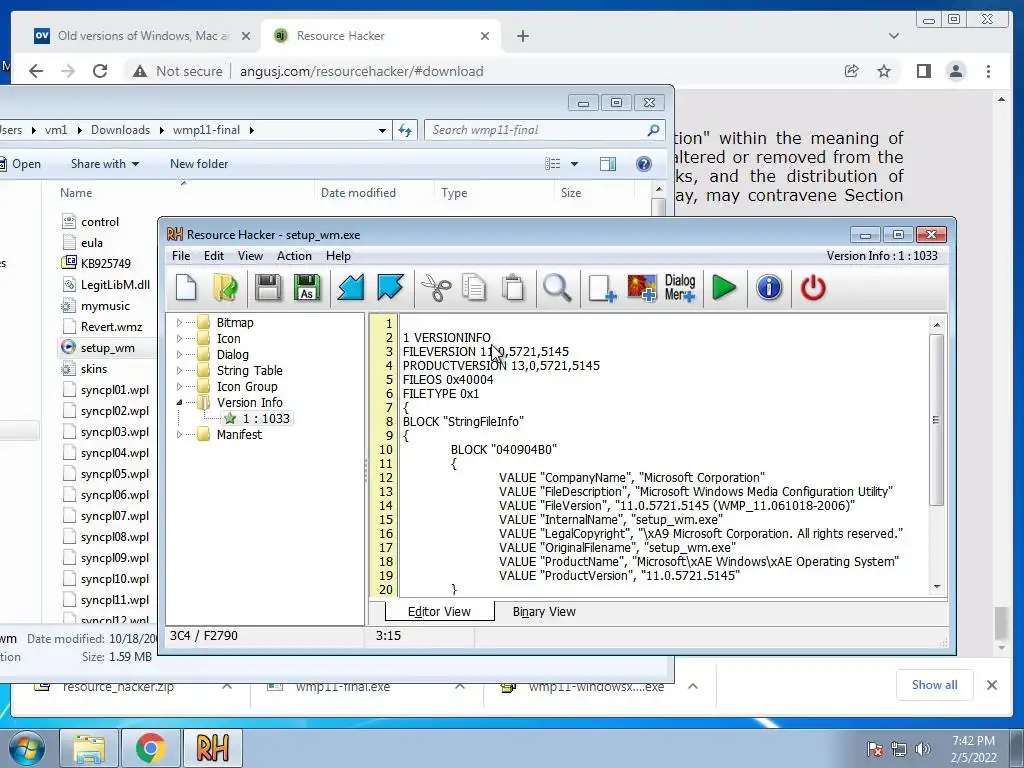Click the blue right-down arrow export icon
Viewport: 1024px width, 768px height.
coord(390,288)
